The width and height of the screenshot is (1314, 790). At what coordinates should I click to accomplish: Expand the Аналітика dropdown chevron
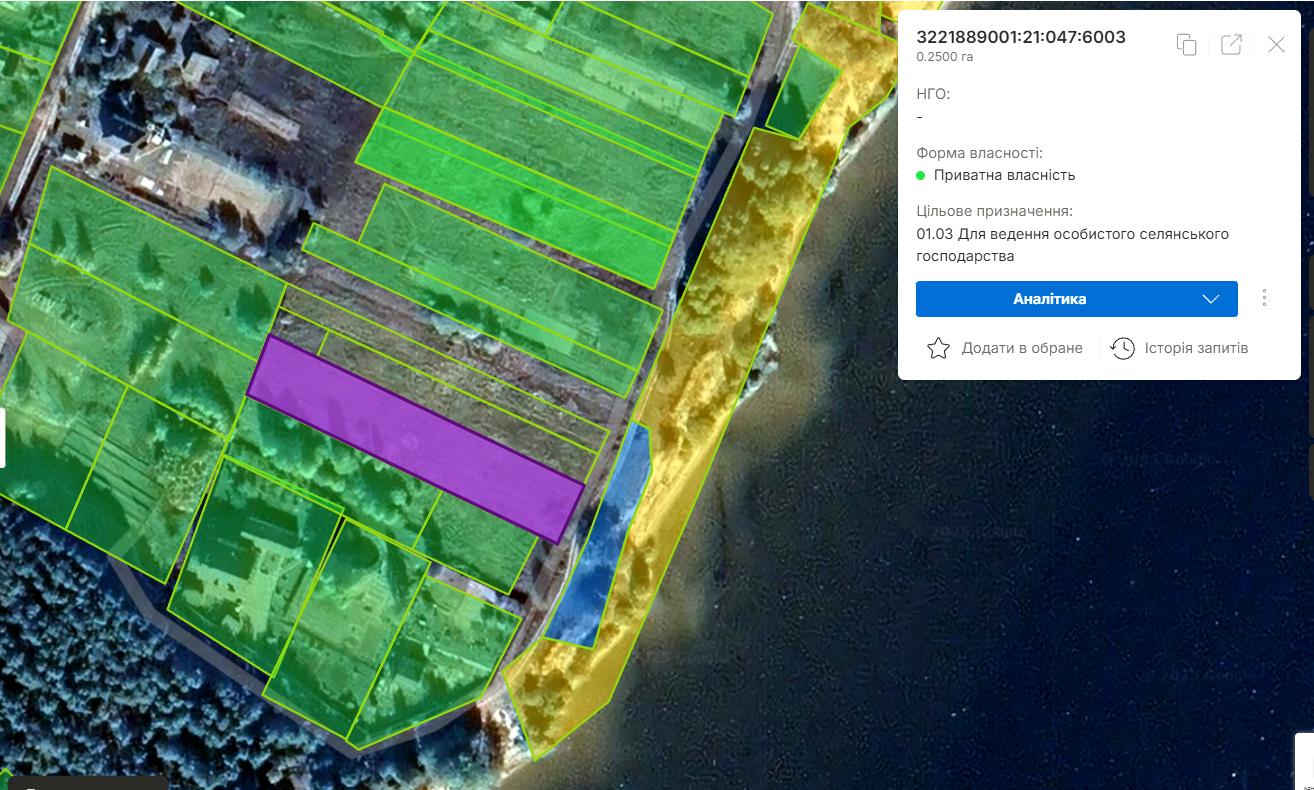(x=1210, y=299)
